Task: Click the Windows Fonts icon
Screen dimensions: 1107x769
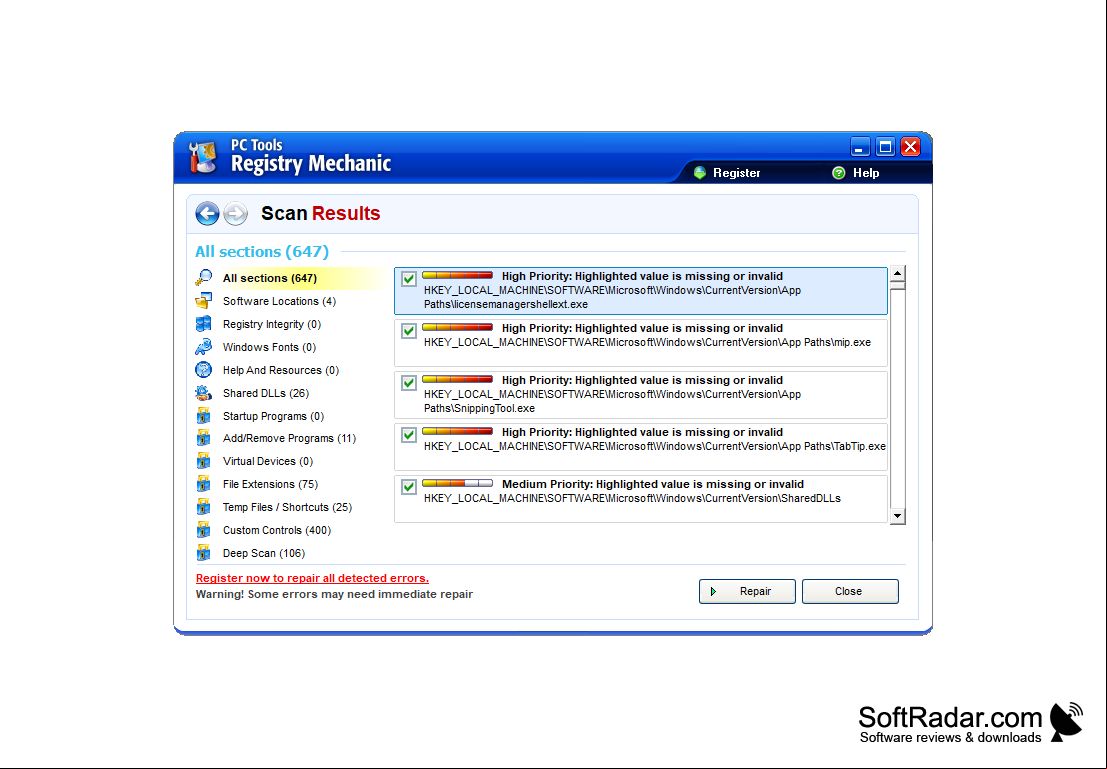Action: point(203,347)
